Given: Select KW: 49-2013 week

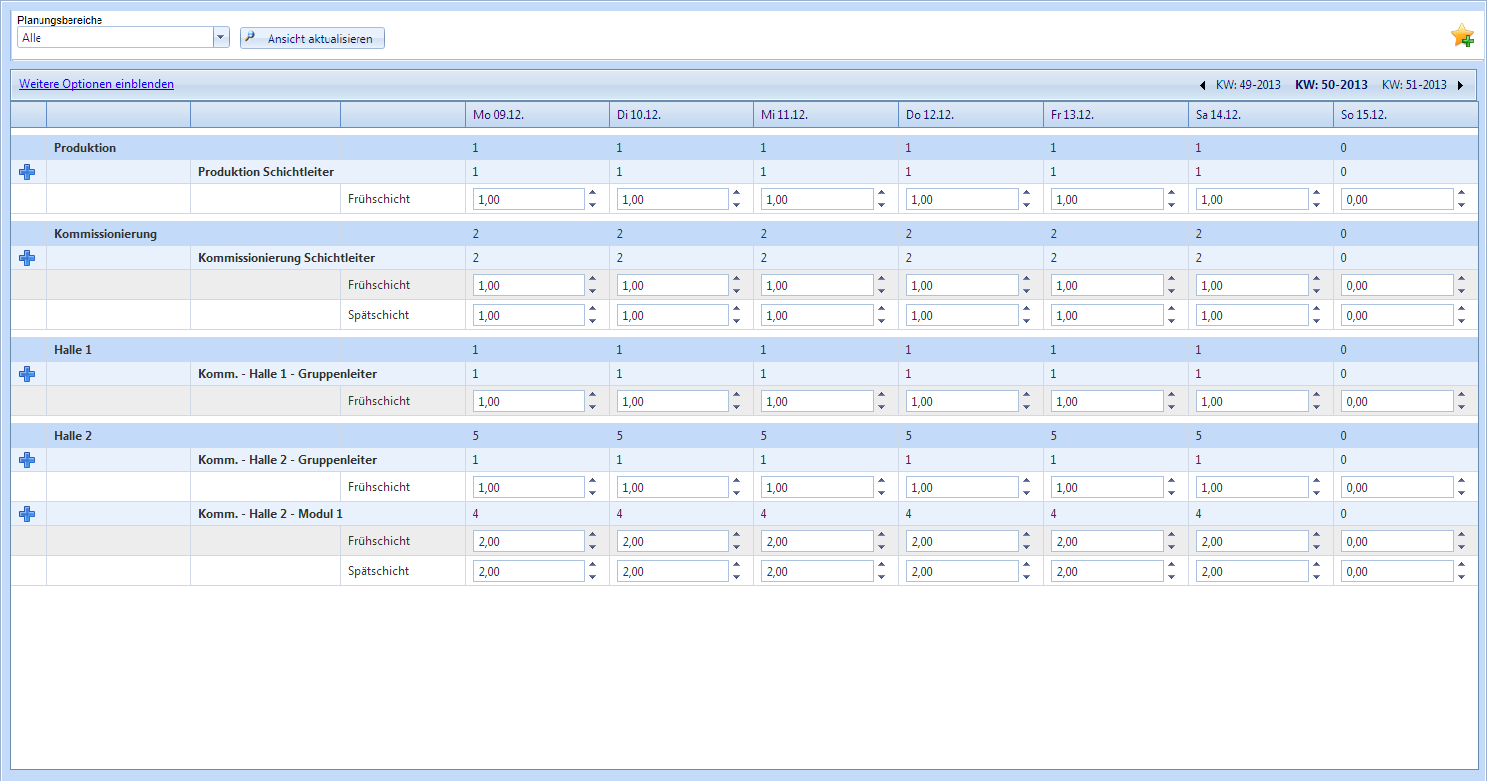Looking at the screenshot, I should click(1248, 85).
